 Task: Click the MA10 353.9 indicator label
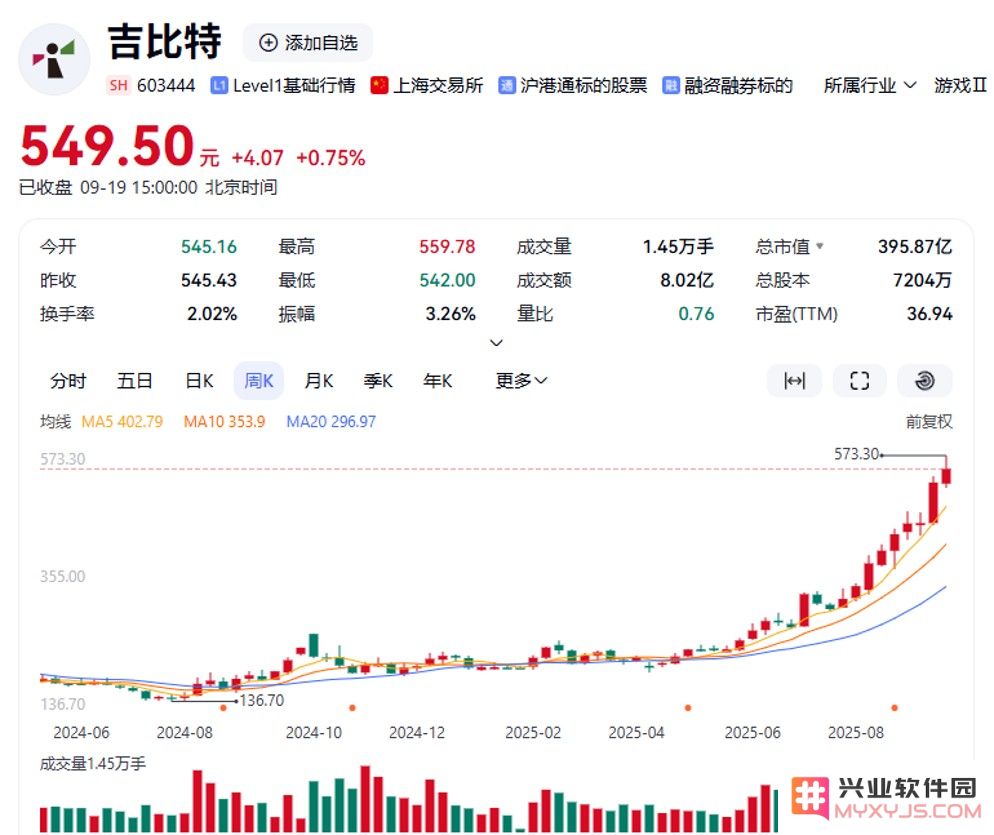[x=224, y=422]
